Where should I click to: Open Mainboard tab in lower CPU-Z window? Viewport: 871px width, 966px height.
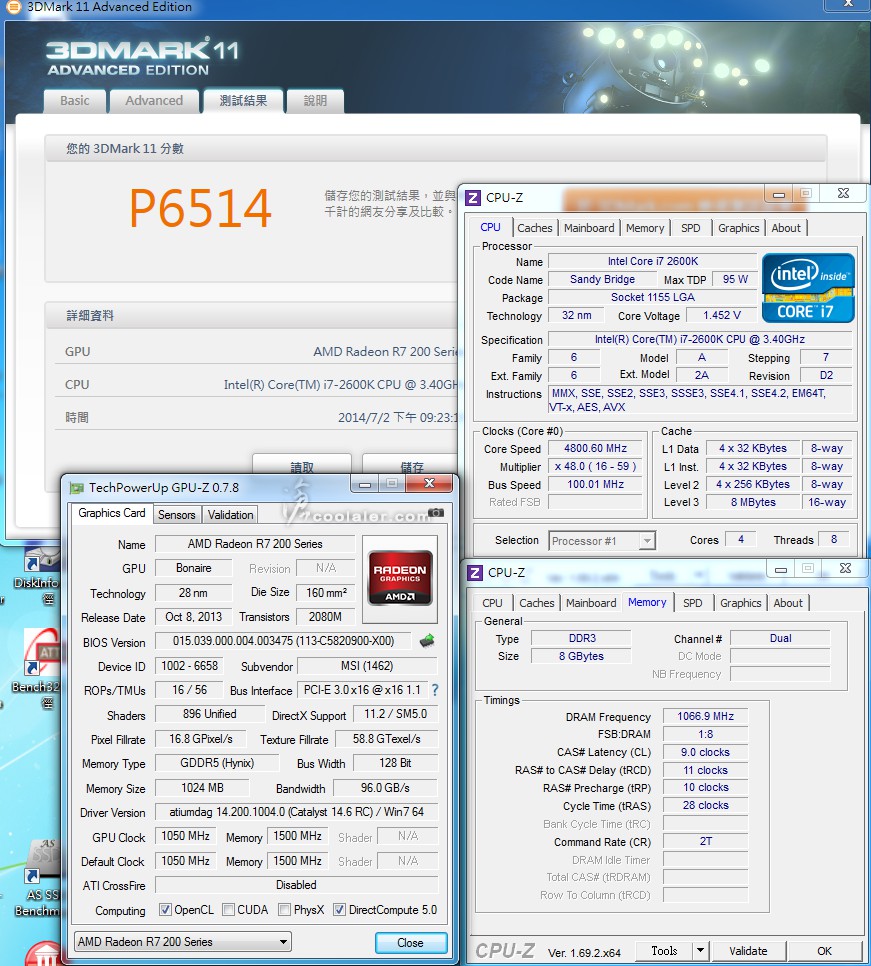(x=591, y=604)
